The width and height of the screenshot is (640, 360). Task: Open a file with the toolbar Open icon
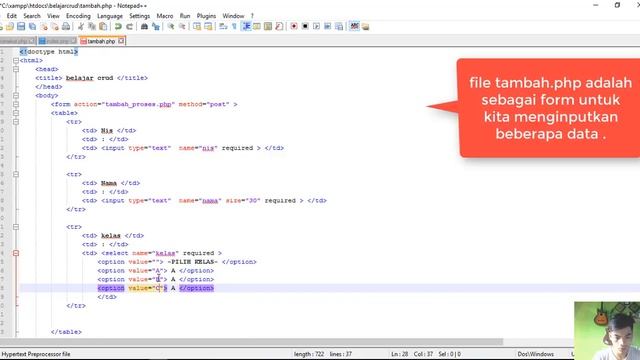pyautogui.click(x=10, y=27)
